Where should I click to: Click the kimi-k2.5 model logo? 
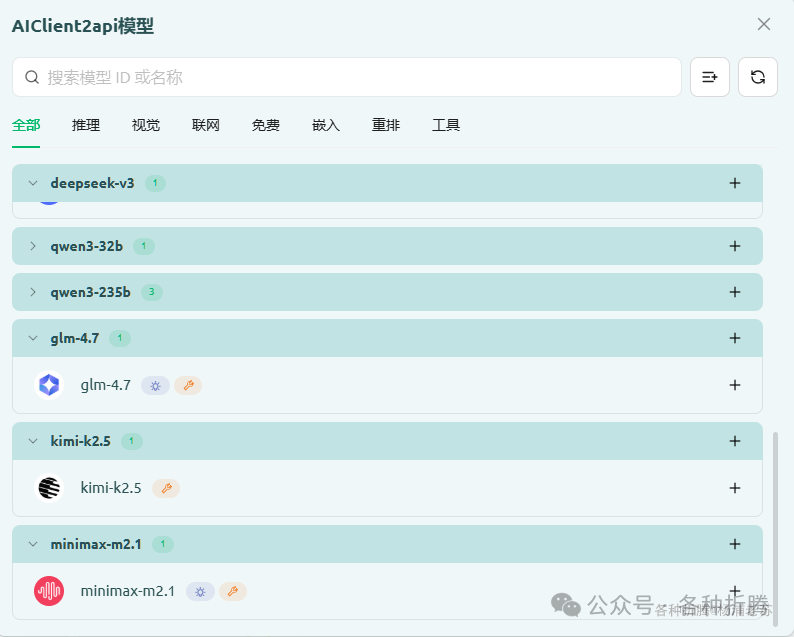(x=49, y=488)
